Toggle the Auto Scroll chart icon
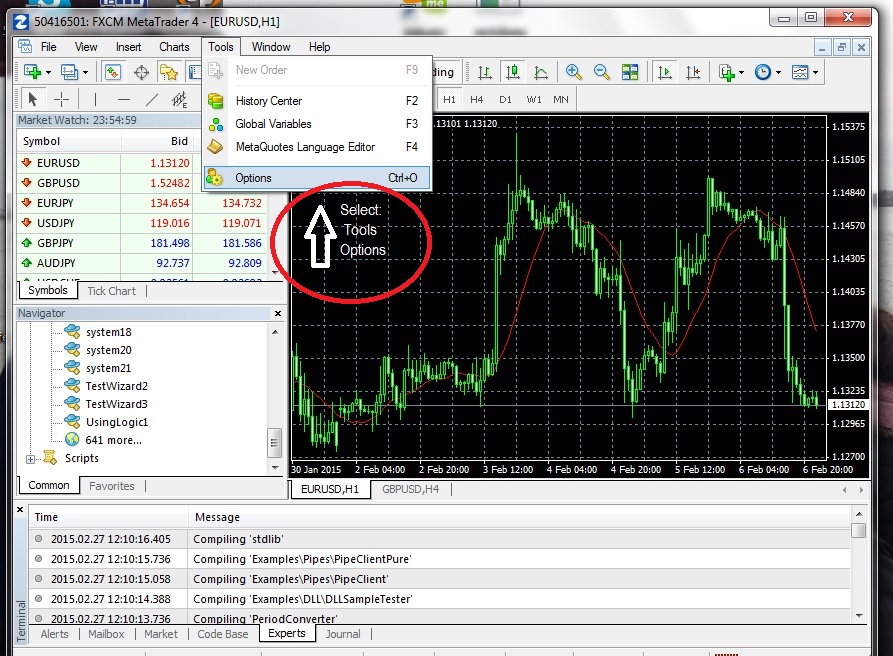 coord(665,72)
